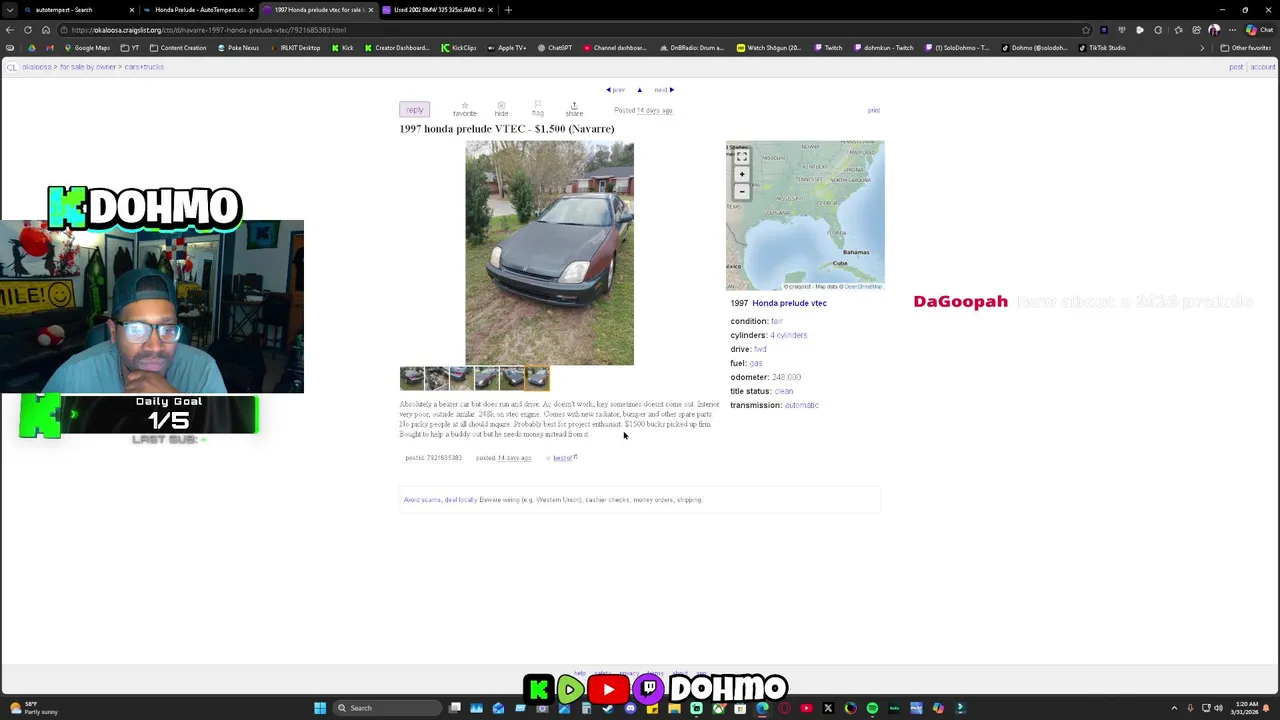Click the '4 cylinders' link
1280x720 pixels.
tap(788, 335)
